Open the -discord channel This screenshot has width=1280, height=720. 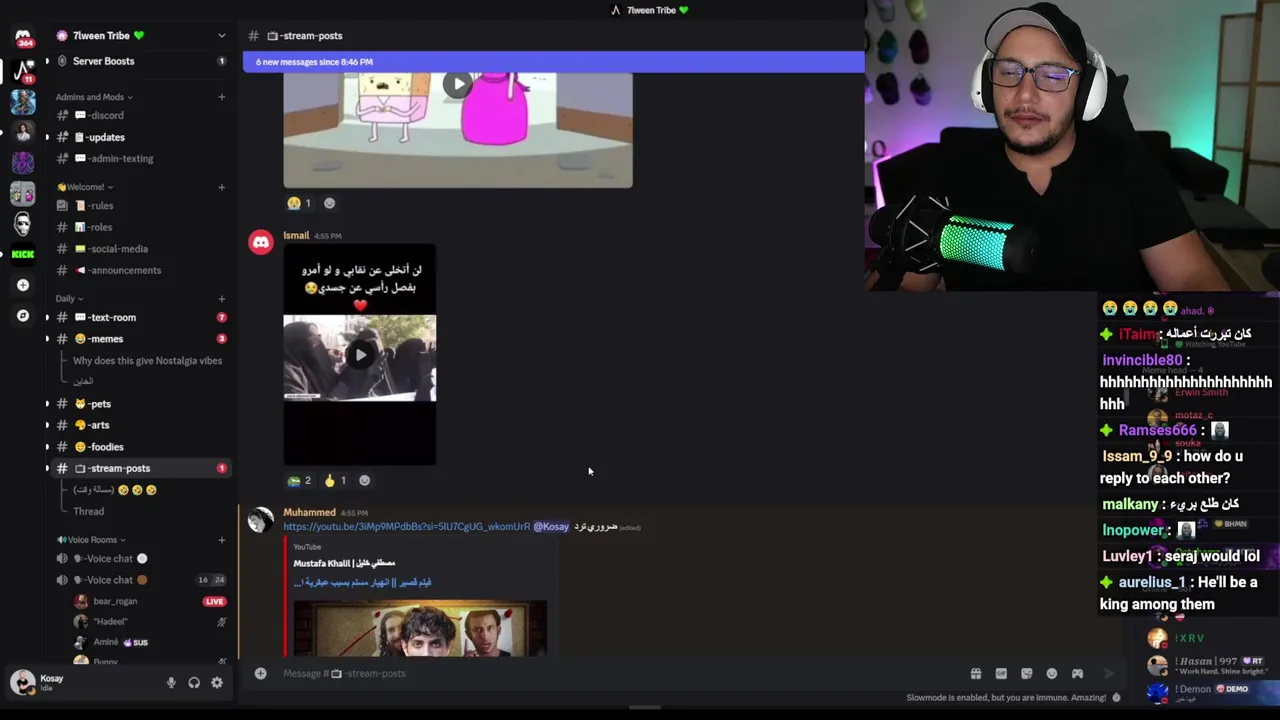pyautogui.click(x=141, y=115)
